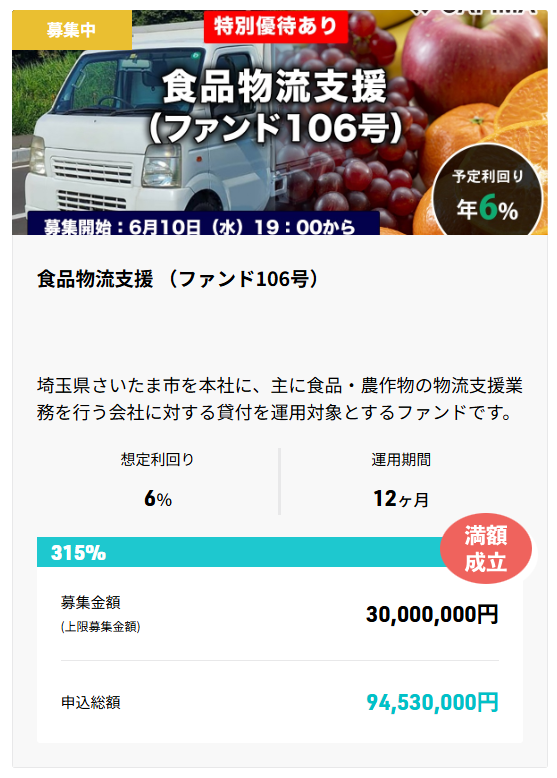The height and width of the screenshot is (778, 557).
Task: Click the 満額成立 red round badge
Action: click(x=486, y=549)
